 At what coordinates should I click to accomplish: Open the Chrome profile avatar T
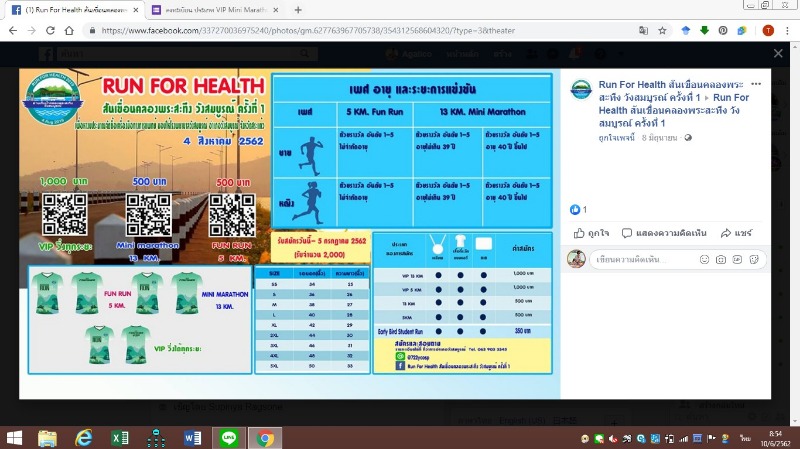point(768,31)
